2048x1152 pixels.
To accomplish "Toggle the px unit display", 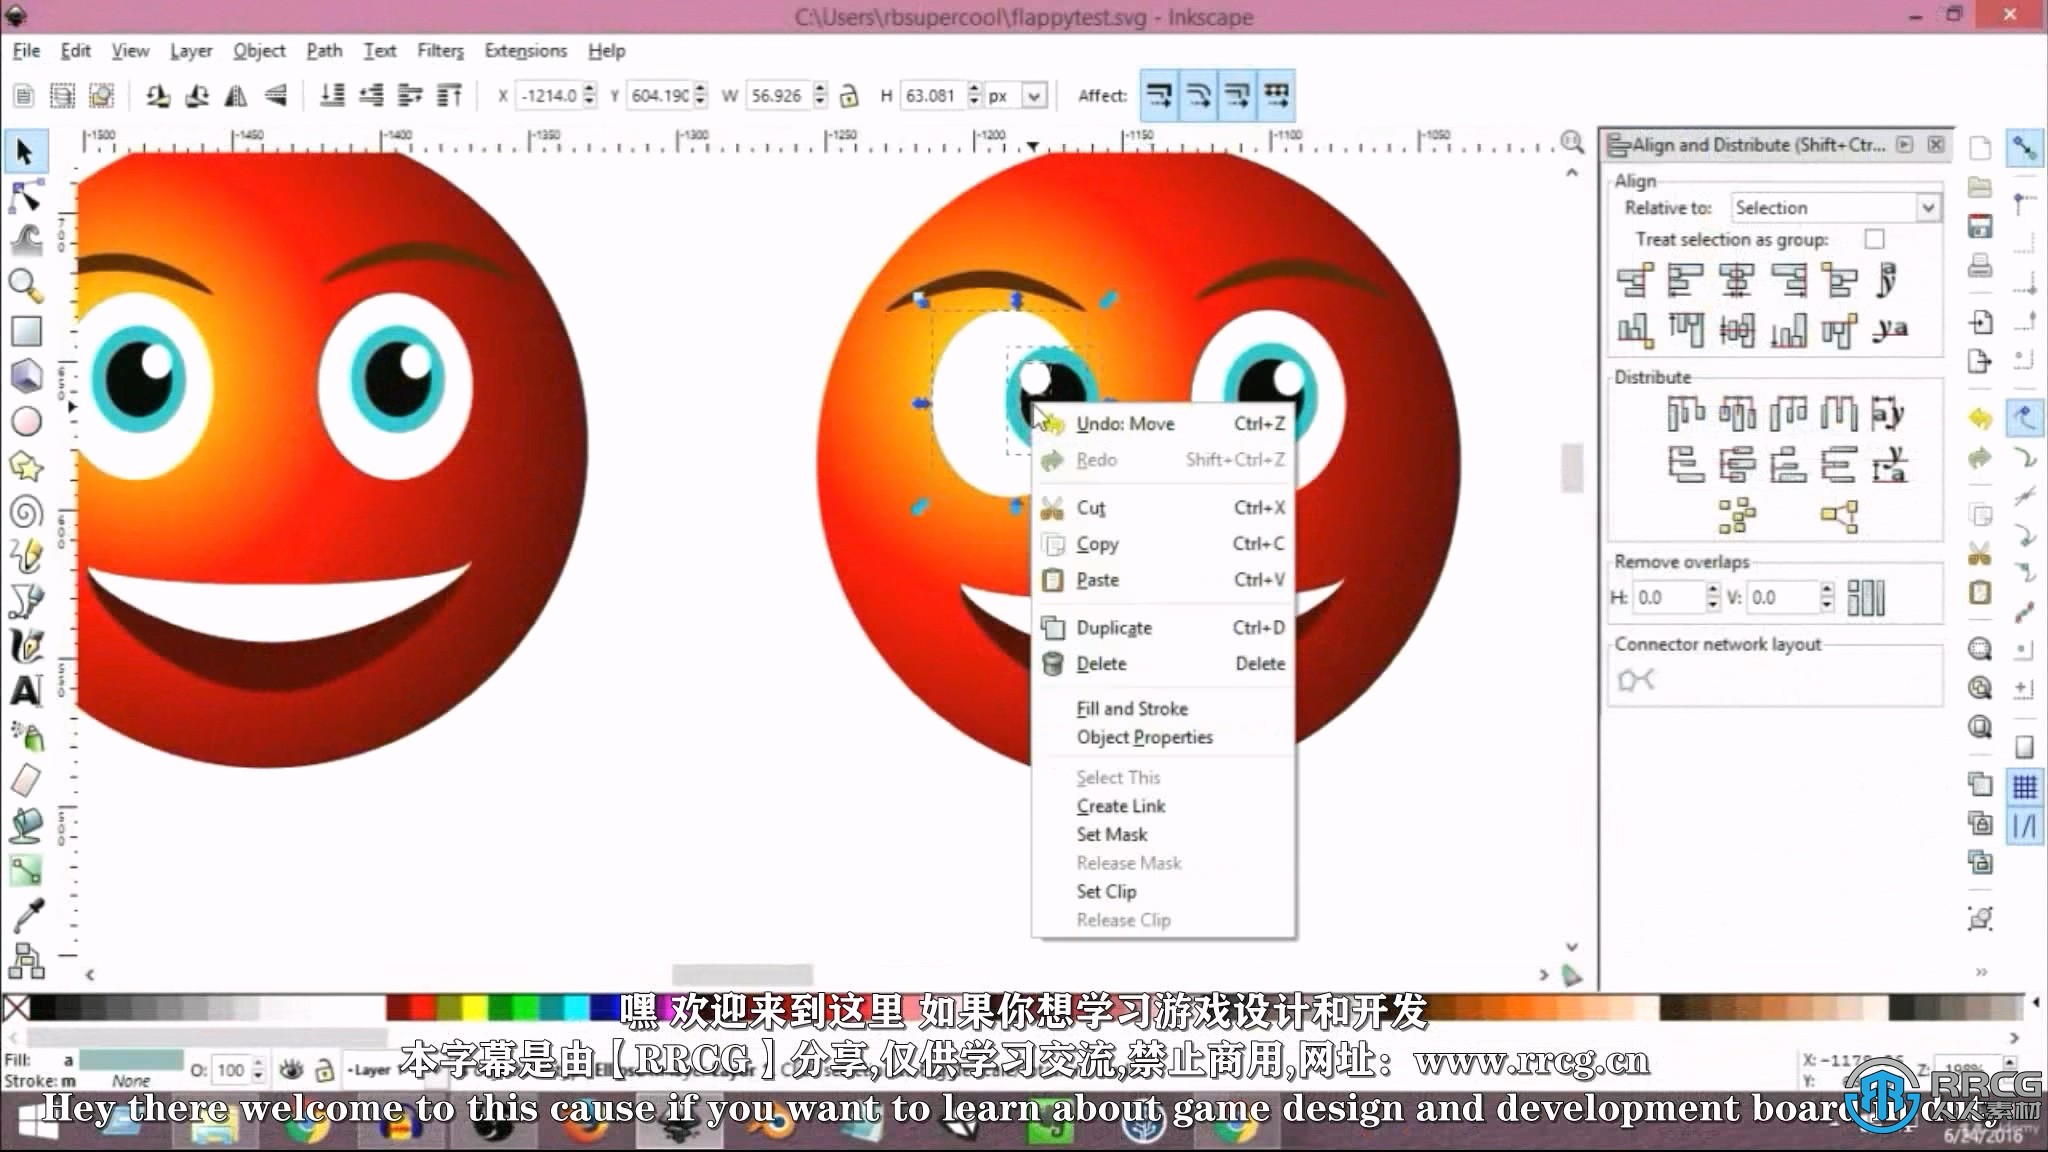I will click(1034, 96).
